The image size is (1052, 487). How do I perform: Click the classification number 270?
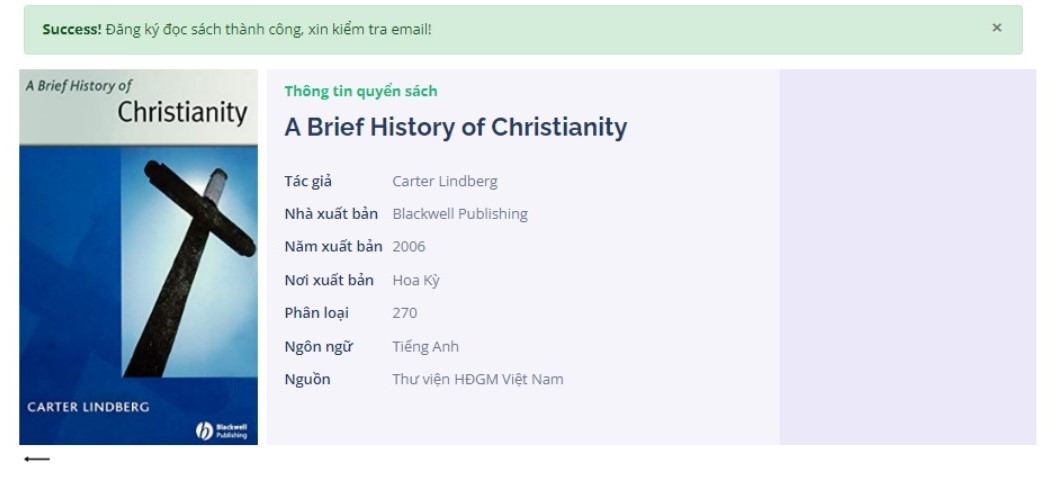405,313
